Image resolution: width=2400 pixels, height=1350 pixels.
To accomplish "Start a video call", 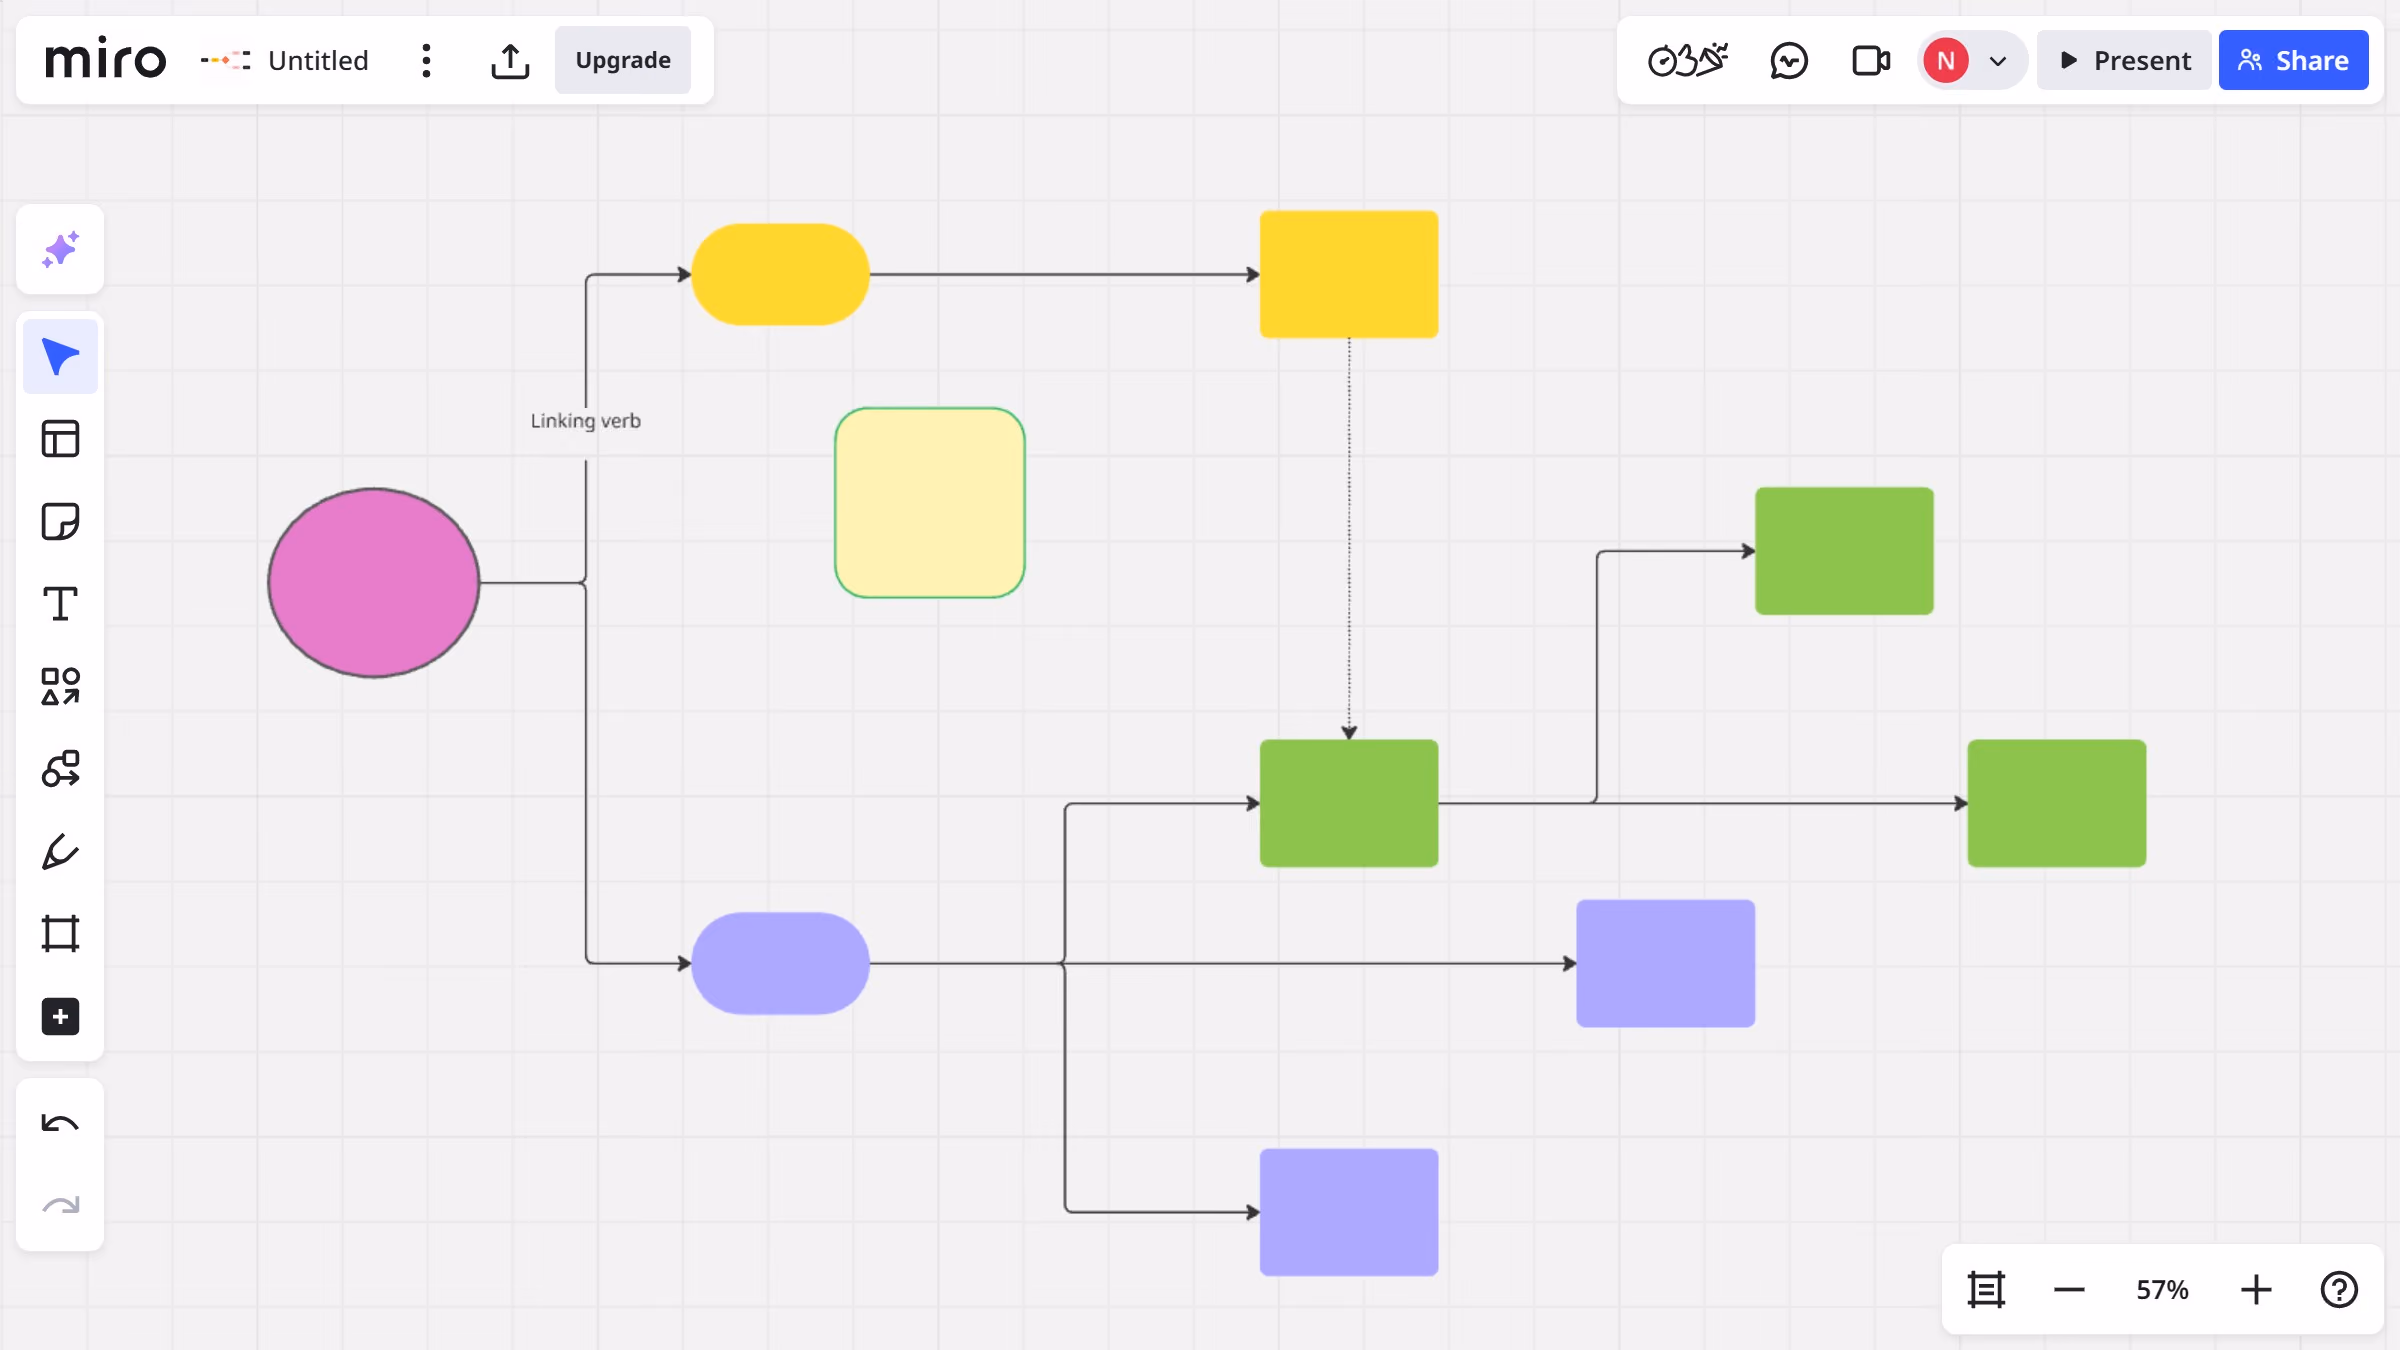I will pos(1871,60).
